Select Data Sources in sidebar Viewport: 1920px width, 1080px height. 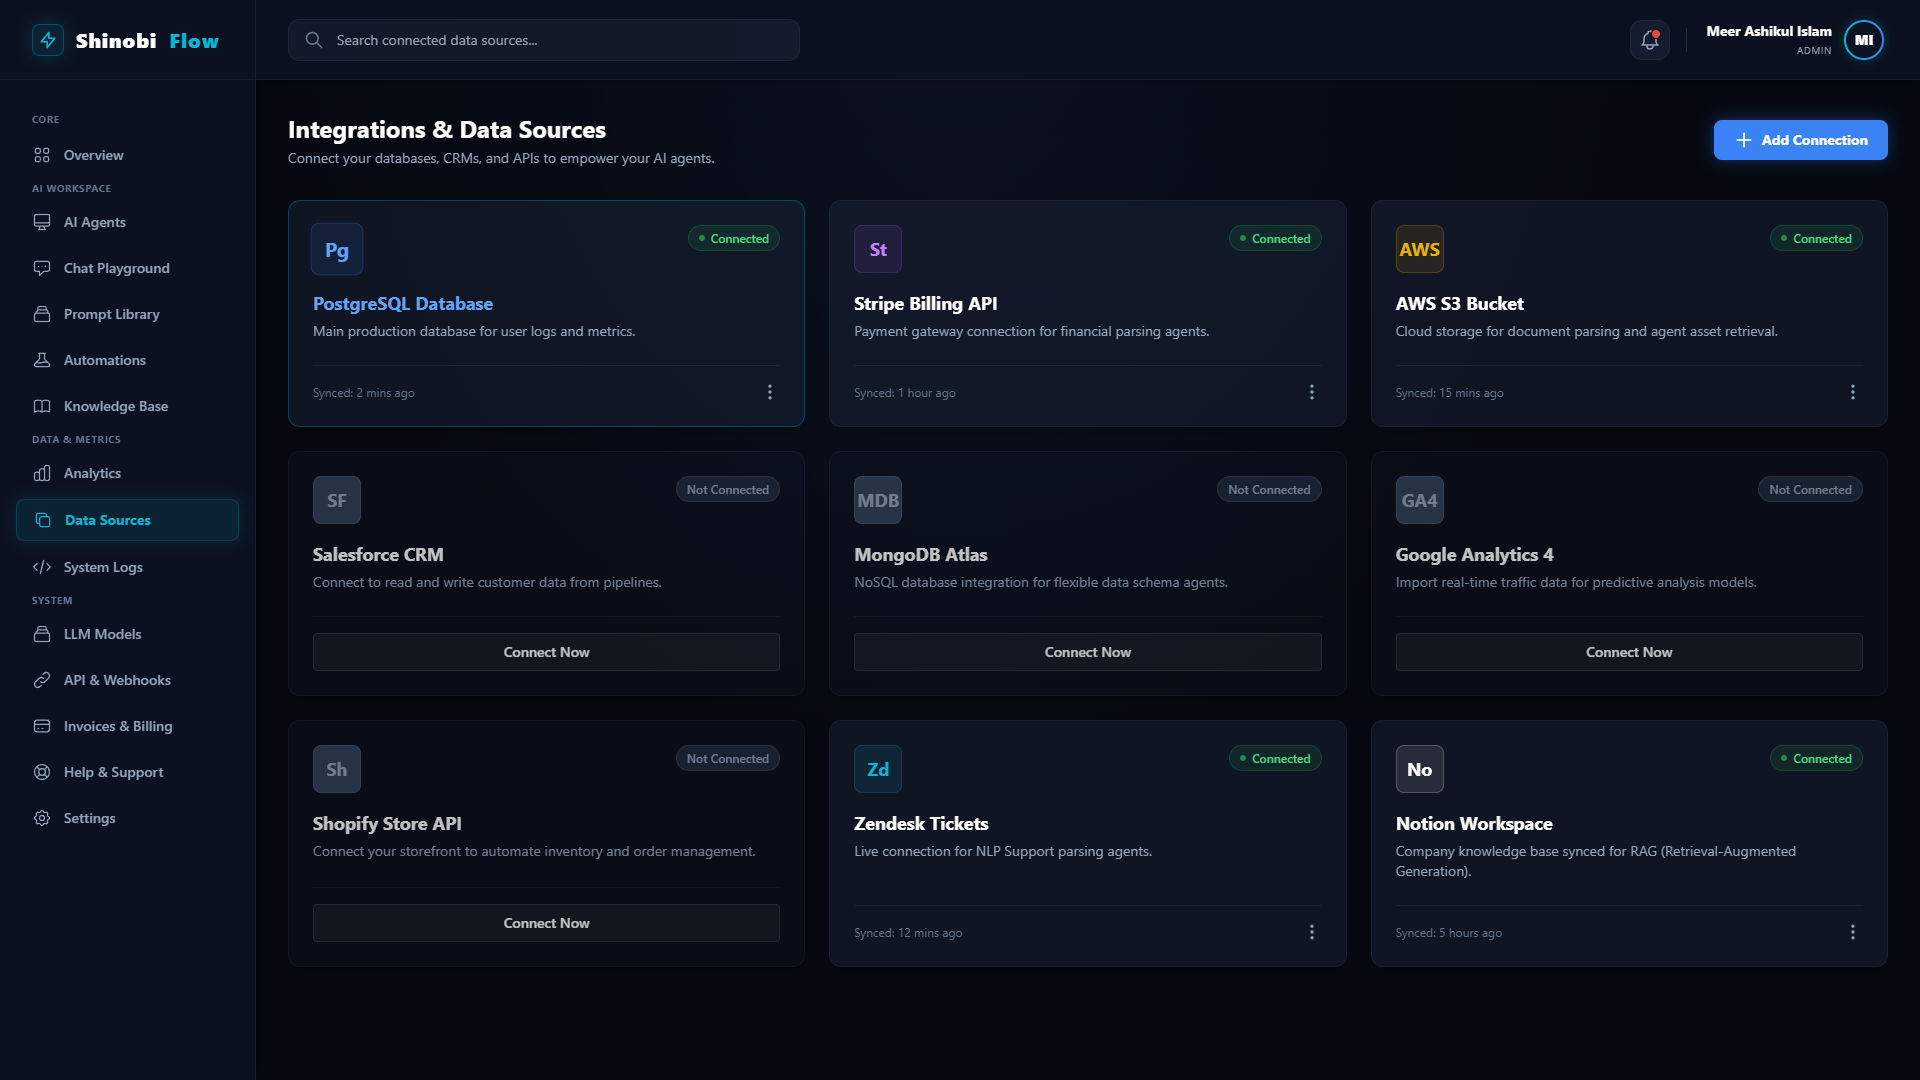pos(127,520)
